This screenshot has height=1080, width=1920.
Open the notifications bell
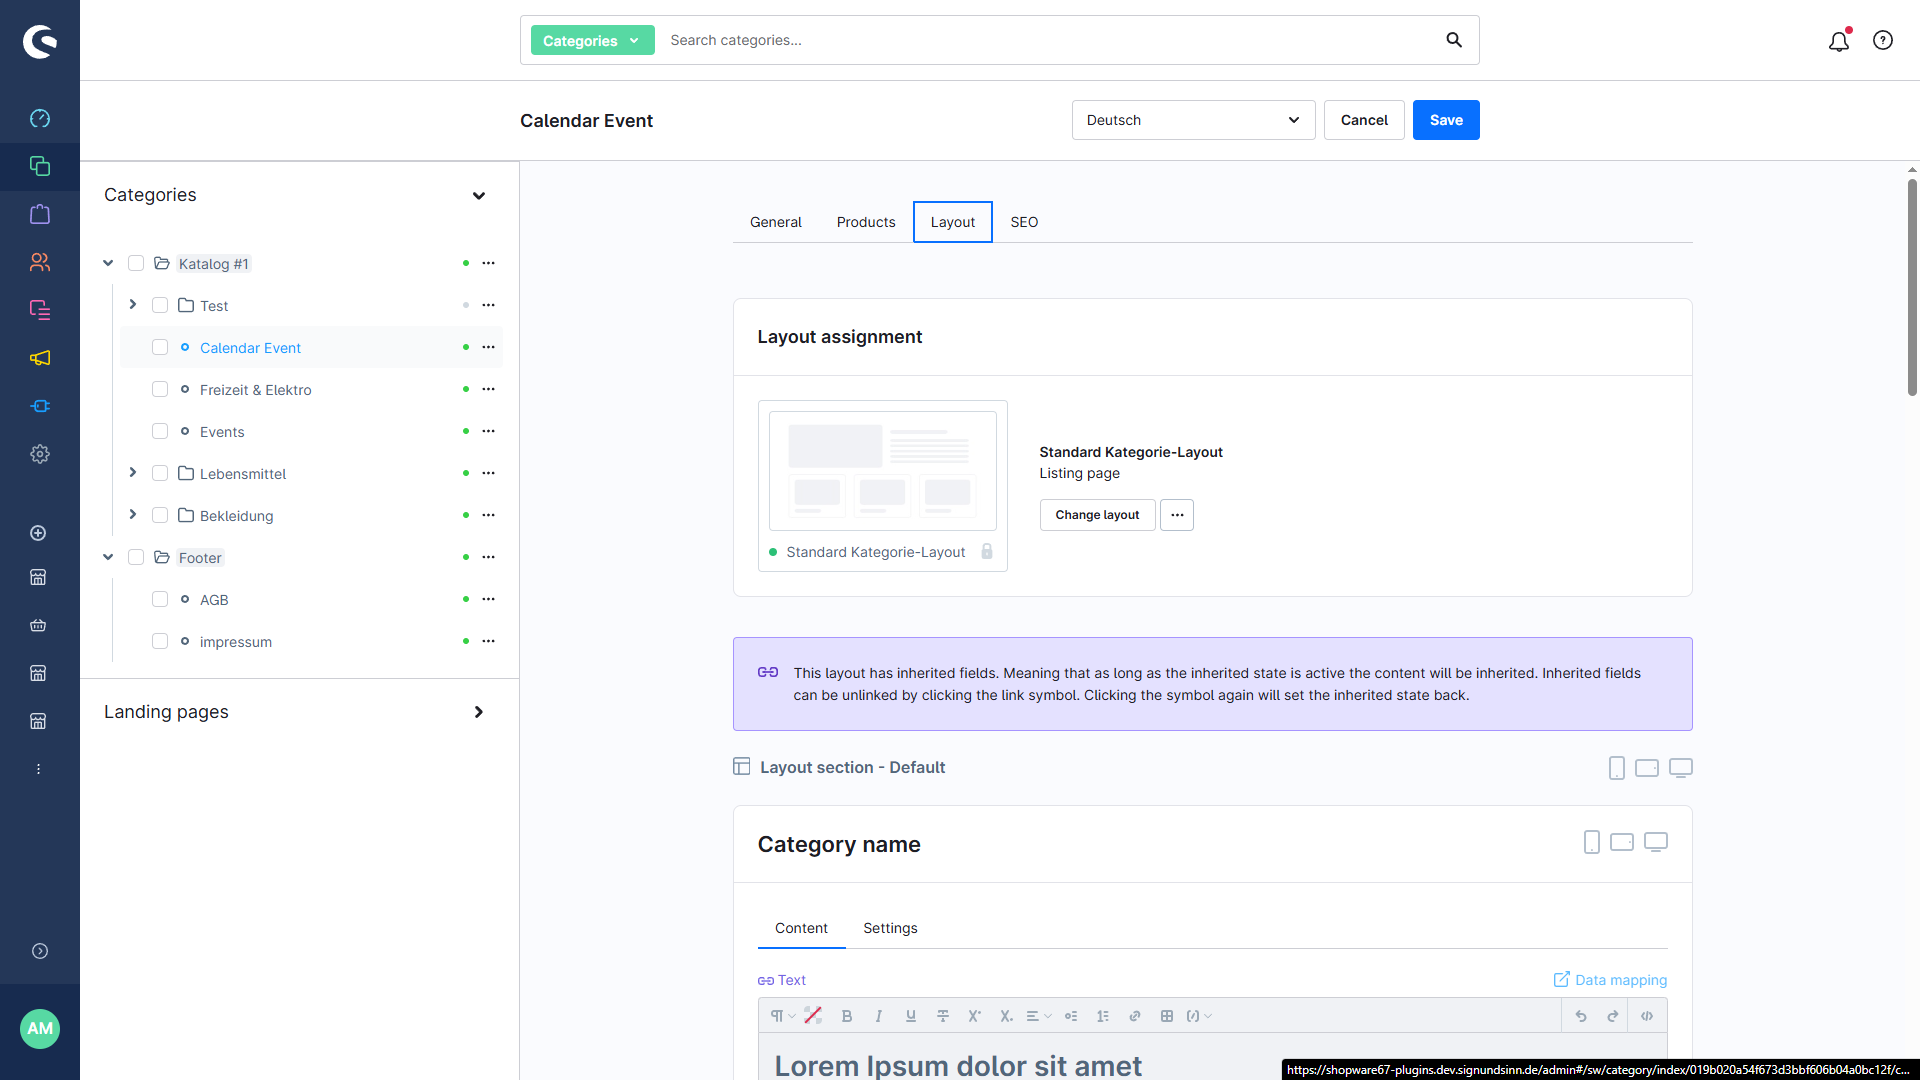1838,41
